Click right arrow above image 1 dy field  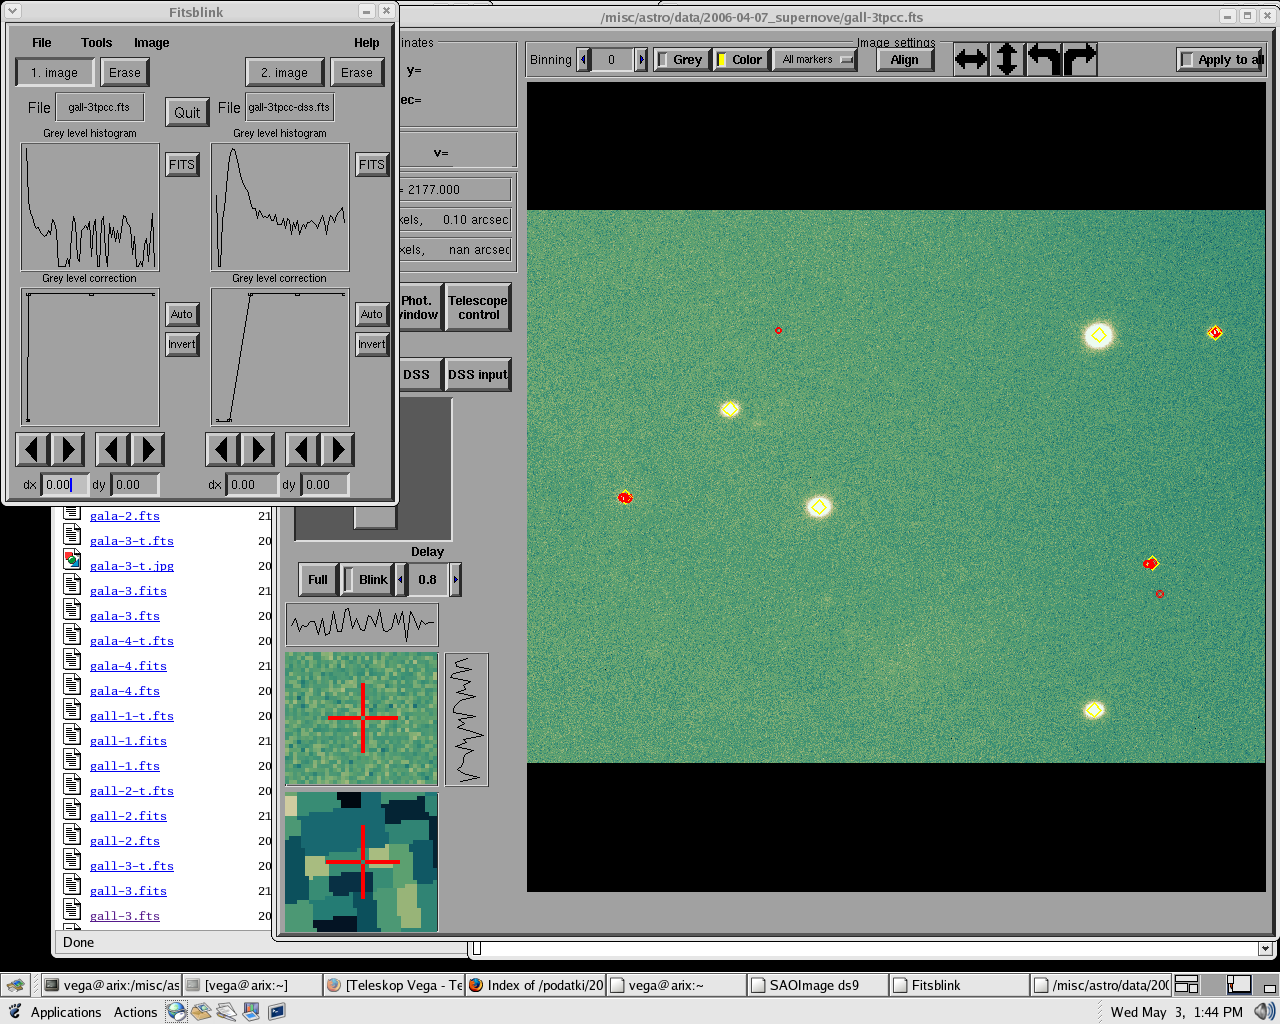(148, 450)
